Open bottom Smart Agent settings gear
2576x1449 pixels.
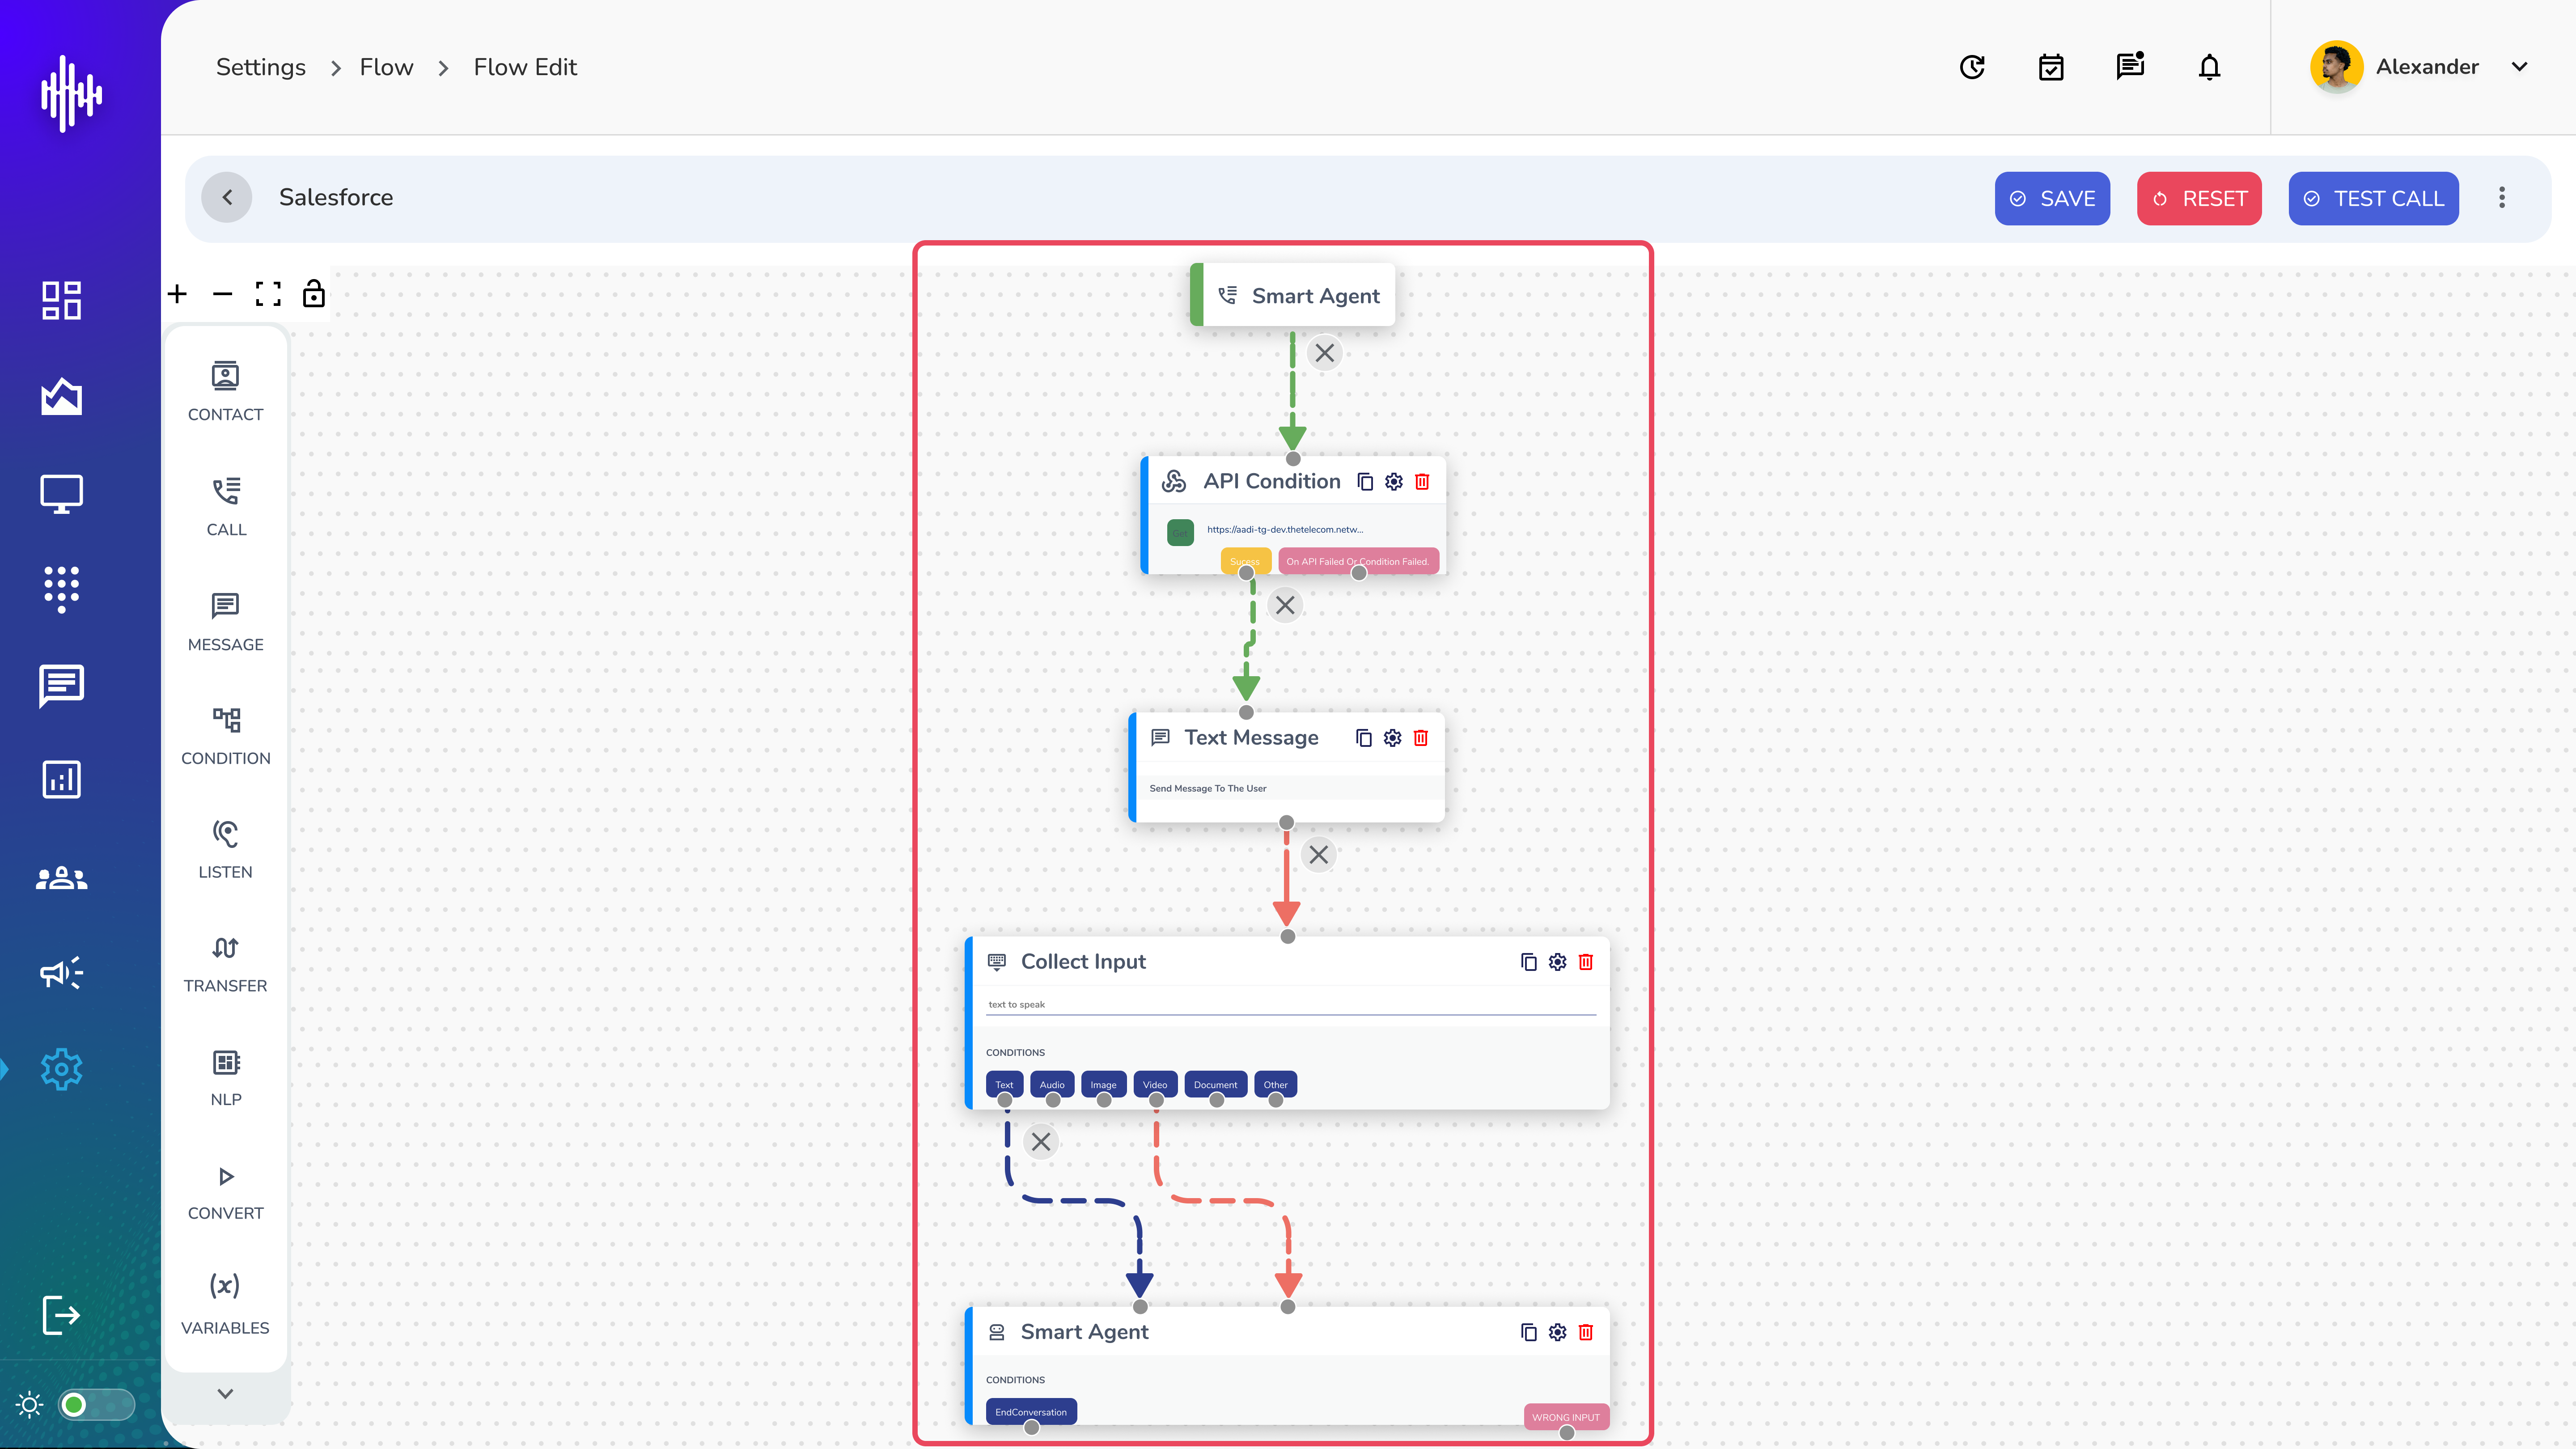coord(1557,1332)
